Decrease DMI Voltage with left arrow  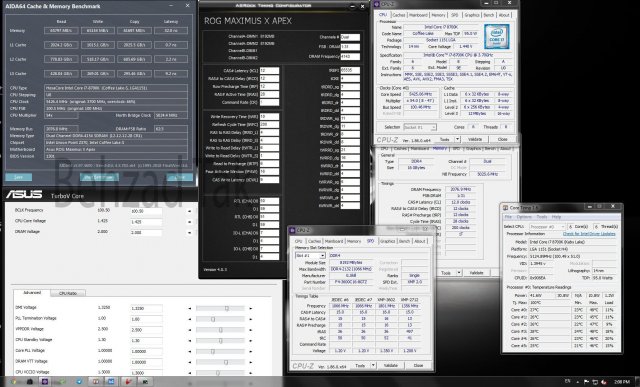[190, 309]
